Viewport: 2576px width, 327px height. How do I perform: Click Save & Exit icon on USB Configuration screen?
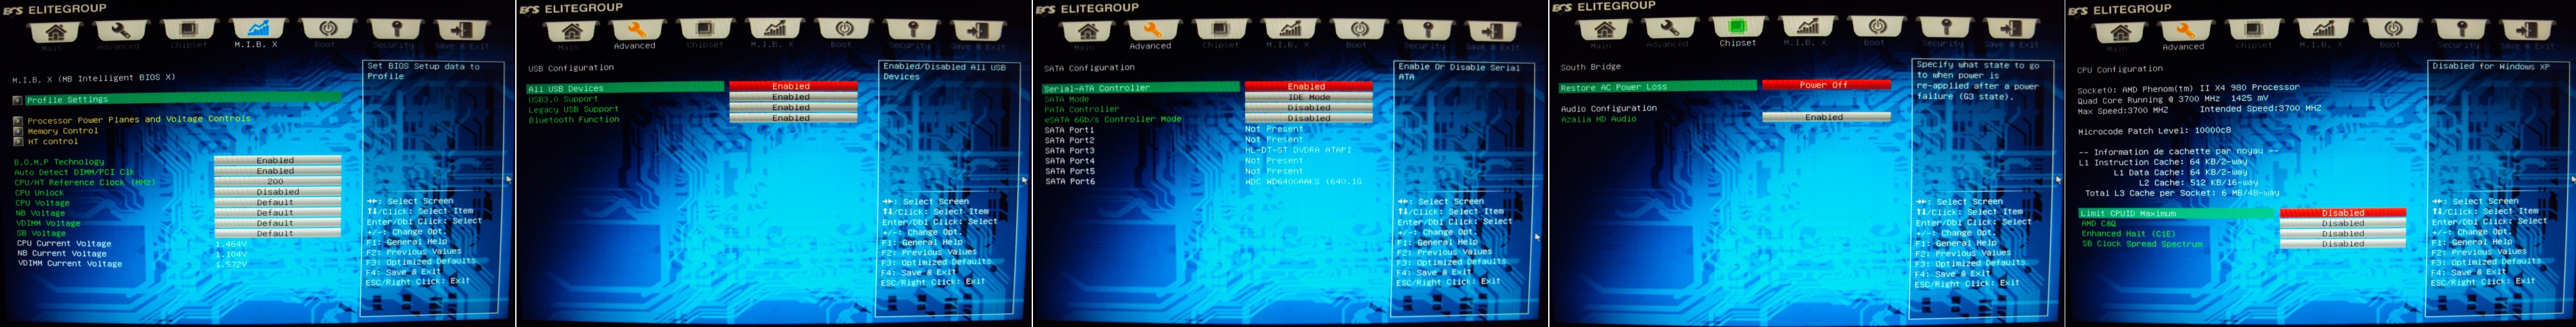pyautogui.click(x=979, y=31)
